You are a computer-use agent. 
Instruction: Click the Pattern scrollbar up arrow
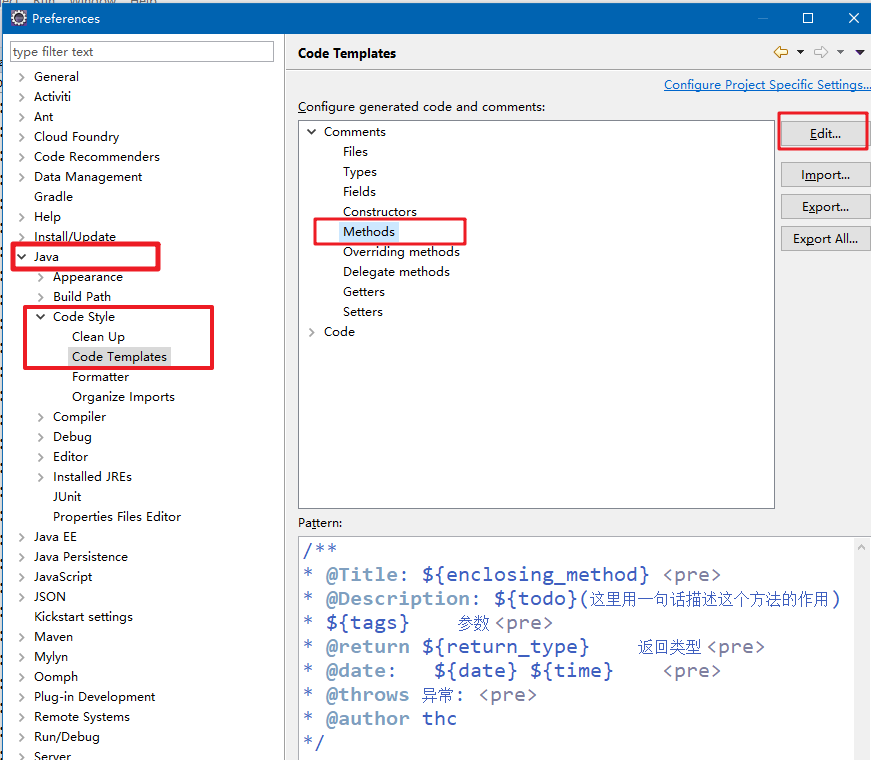tap(861, 547)
